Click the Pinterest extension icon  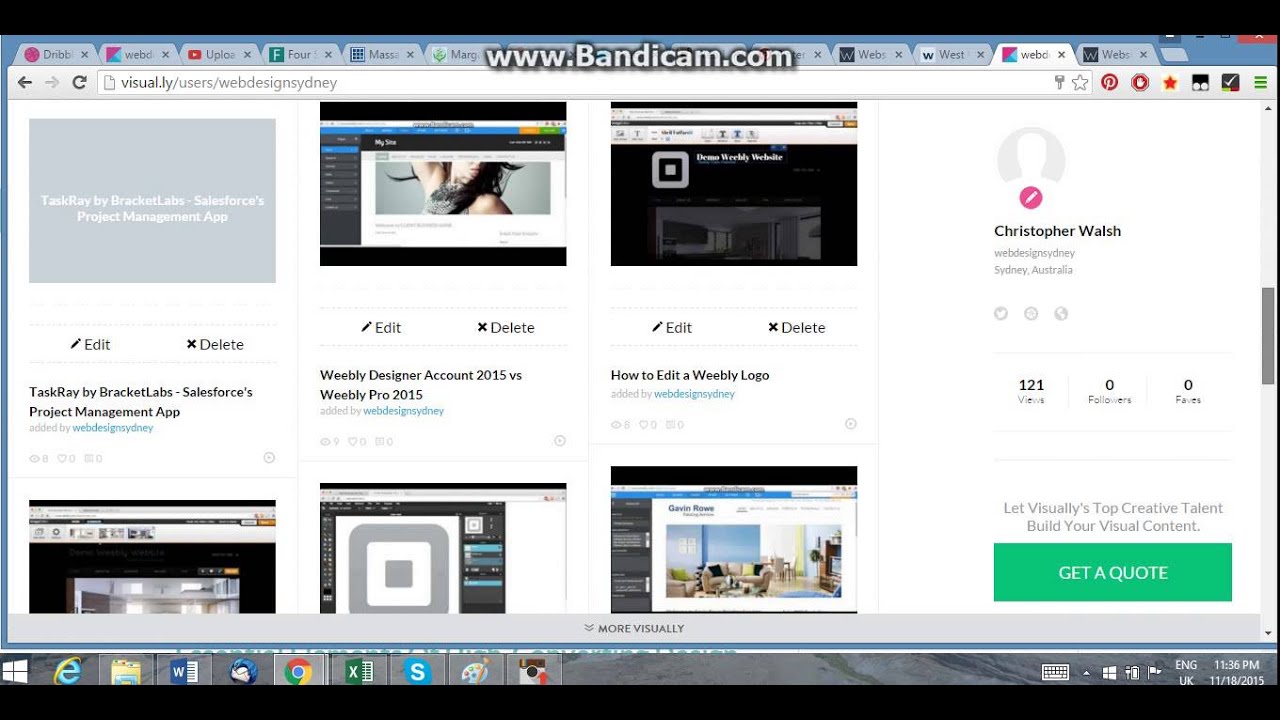pos(1110,83)
